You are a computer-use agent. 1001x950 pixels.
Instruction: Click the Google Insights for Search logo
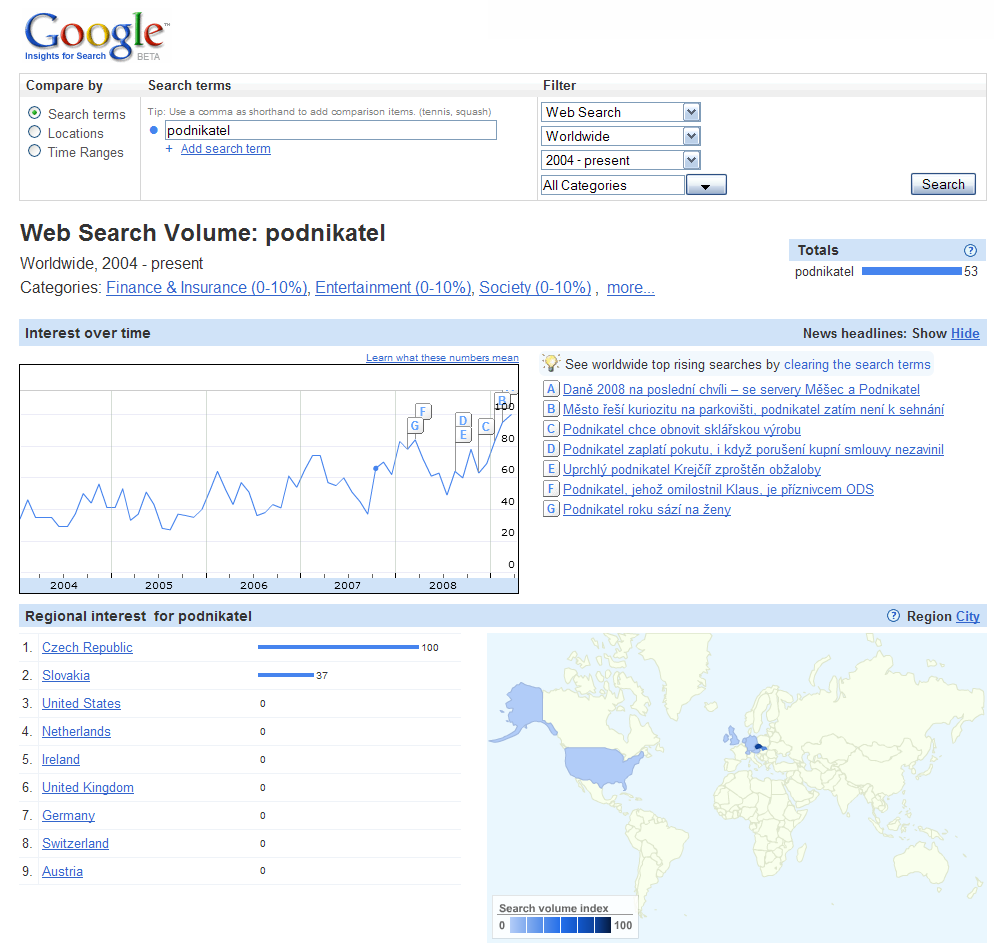96,37
